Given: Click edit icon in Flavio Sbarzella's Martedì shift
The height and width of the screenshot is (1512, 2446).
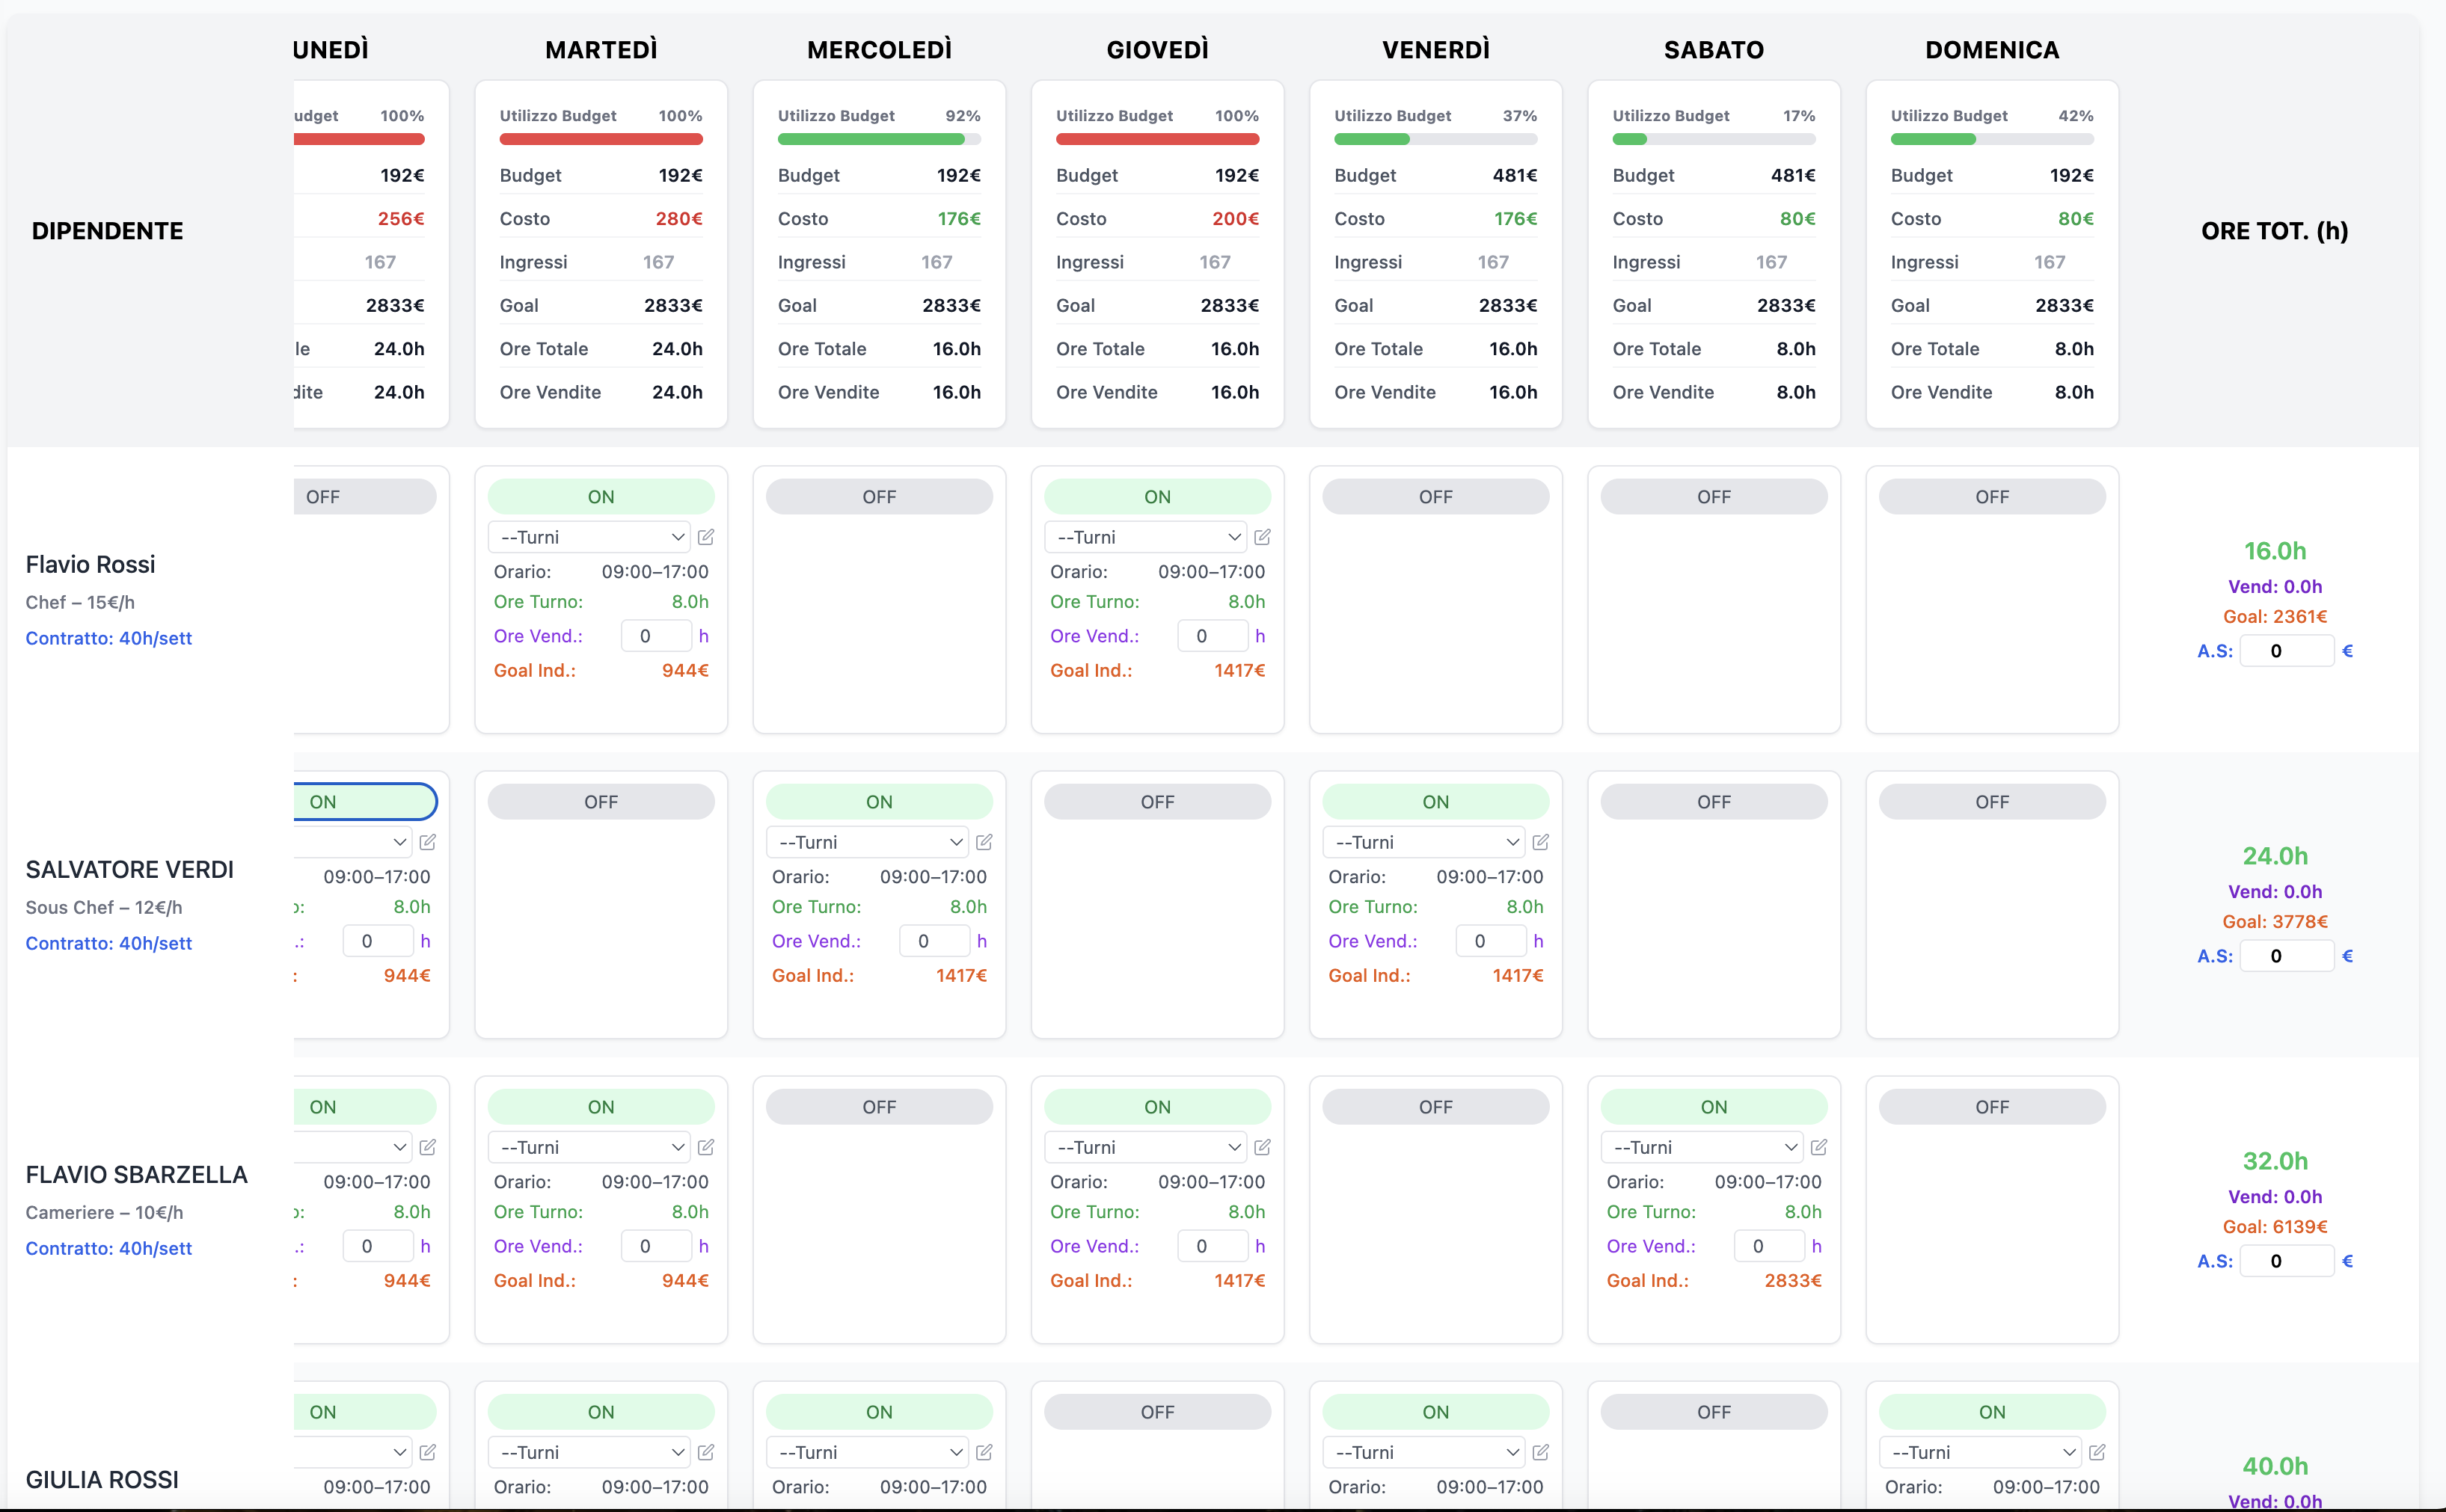Looking at the screenshot, I should 706,1147.
